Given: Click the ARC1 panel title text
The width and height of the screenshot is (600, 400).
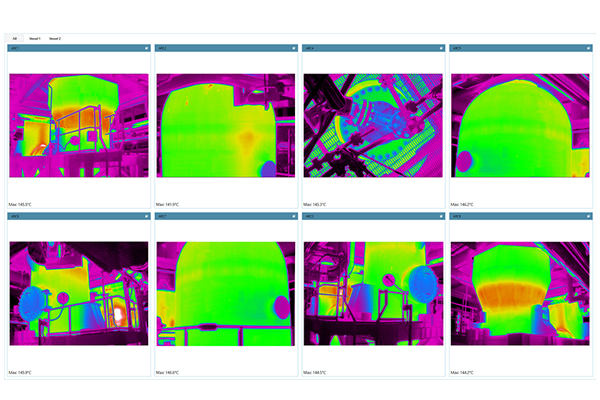Looking at the screenshot, I should coord(15,48).
